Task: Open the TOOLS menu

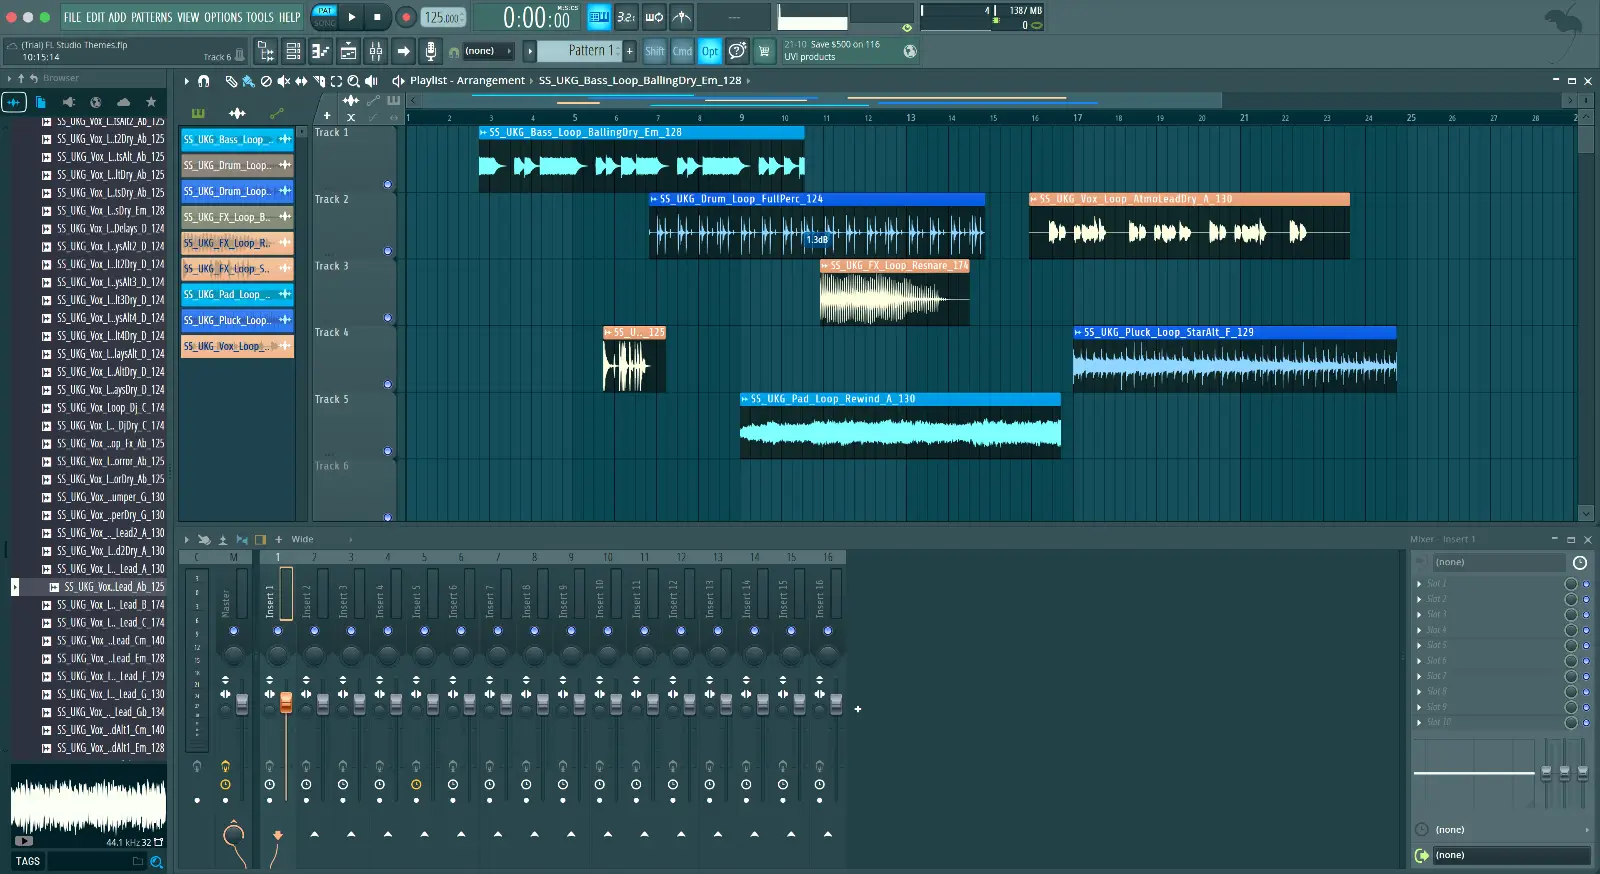Action: pyautogui.click(x=260, y=17)
